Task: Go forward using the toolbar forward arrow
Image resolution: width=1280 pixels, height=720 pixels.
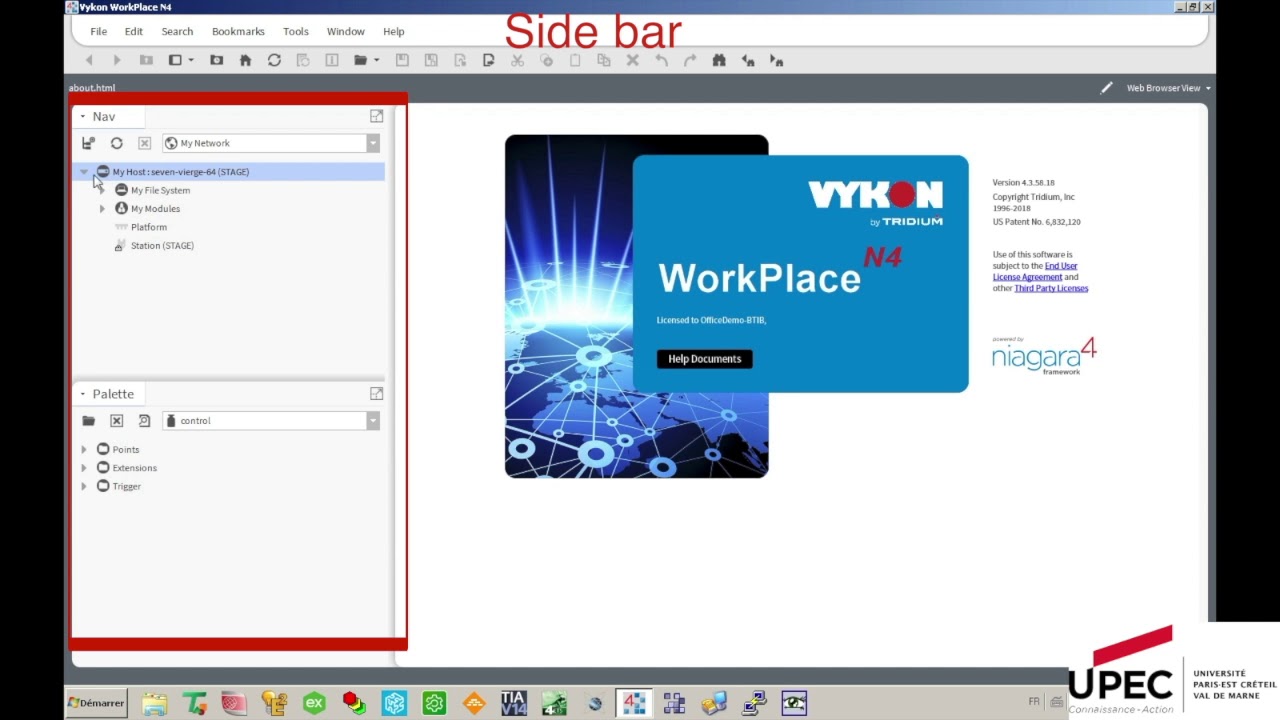Action: (x=117, y=61)
